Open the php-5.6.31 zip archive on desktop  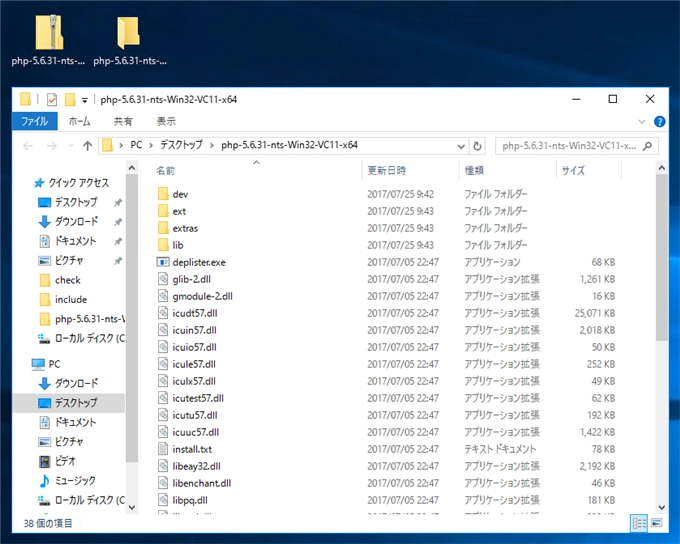point(49,40)
